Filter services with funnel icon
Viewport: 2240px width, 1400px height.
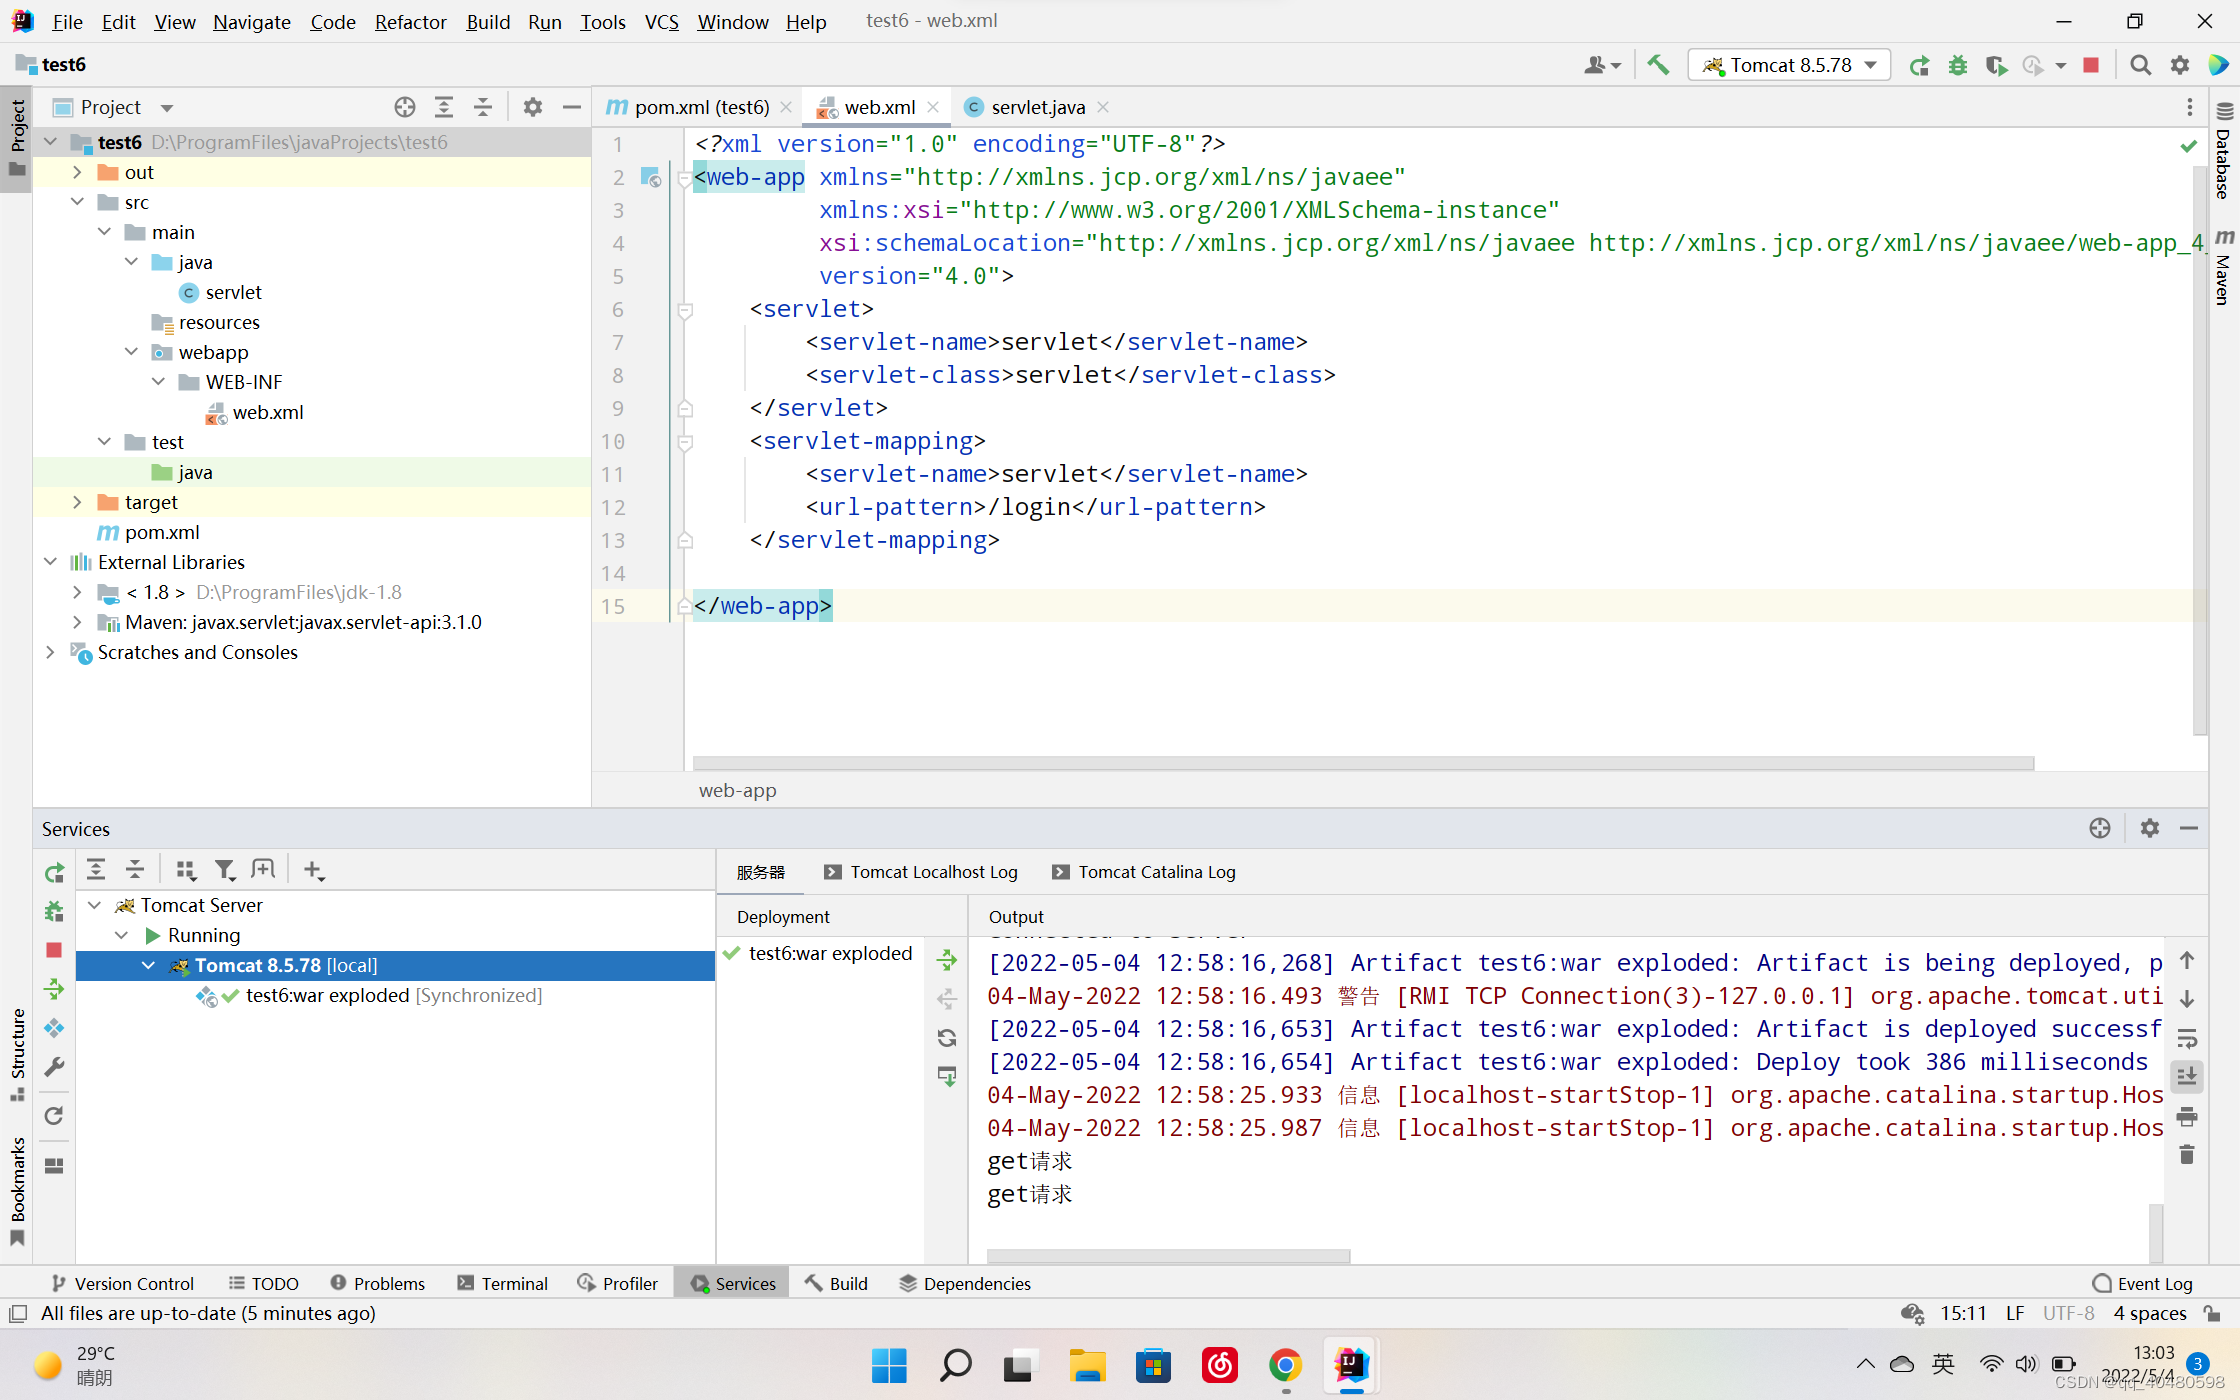coord(225,870)
